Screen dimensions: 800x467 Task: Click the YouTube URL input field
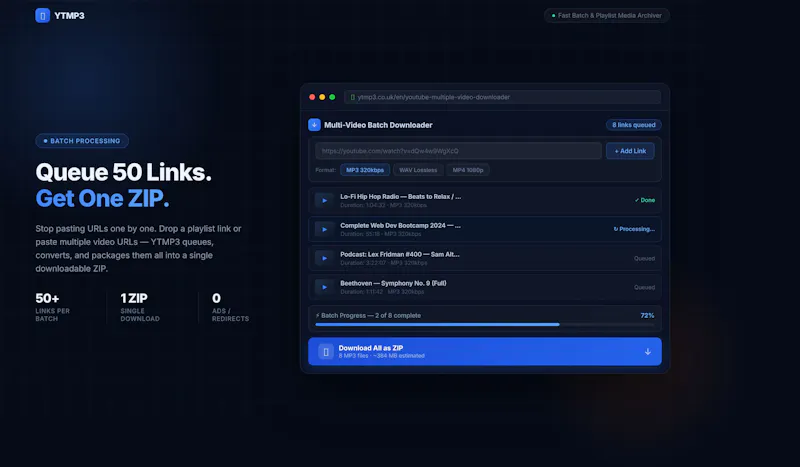tap(458, 151)
